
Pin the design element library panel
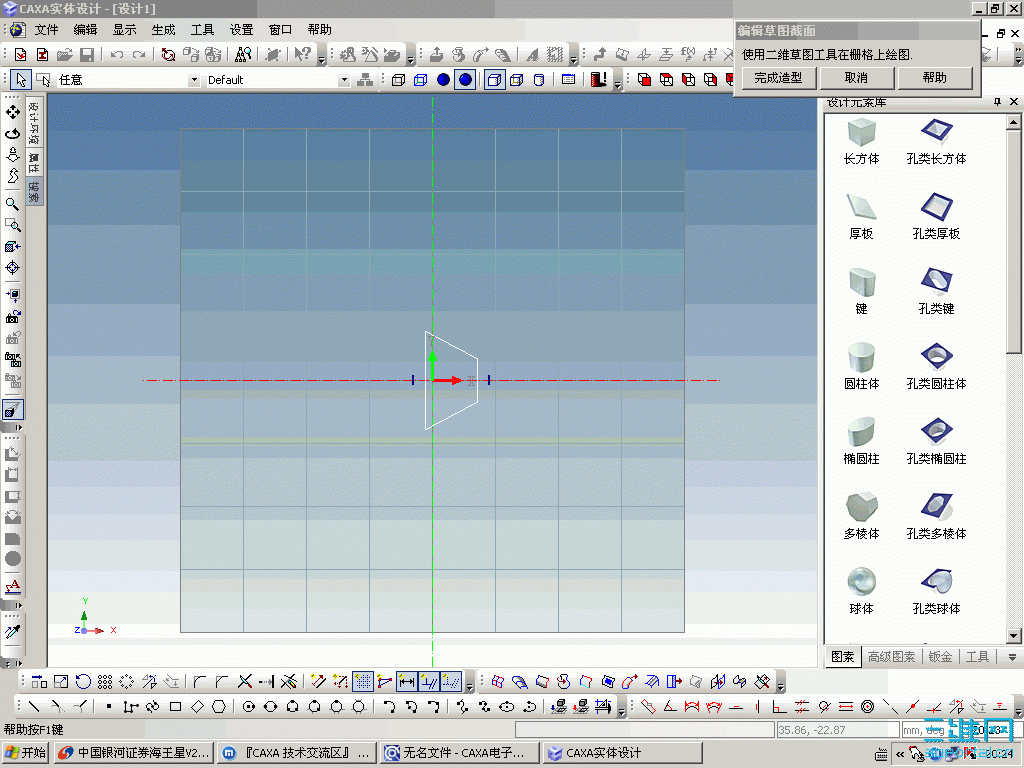997,101
